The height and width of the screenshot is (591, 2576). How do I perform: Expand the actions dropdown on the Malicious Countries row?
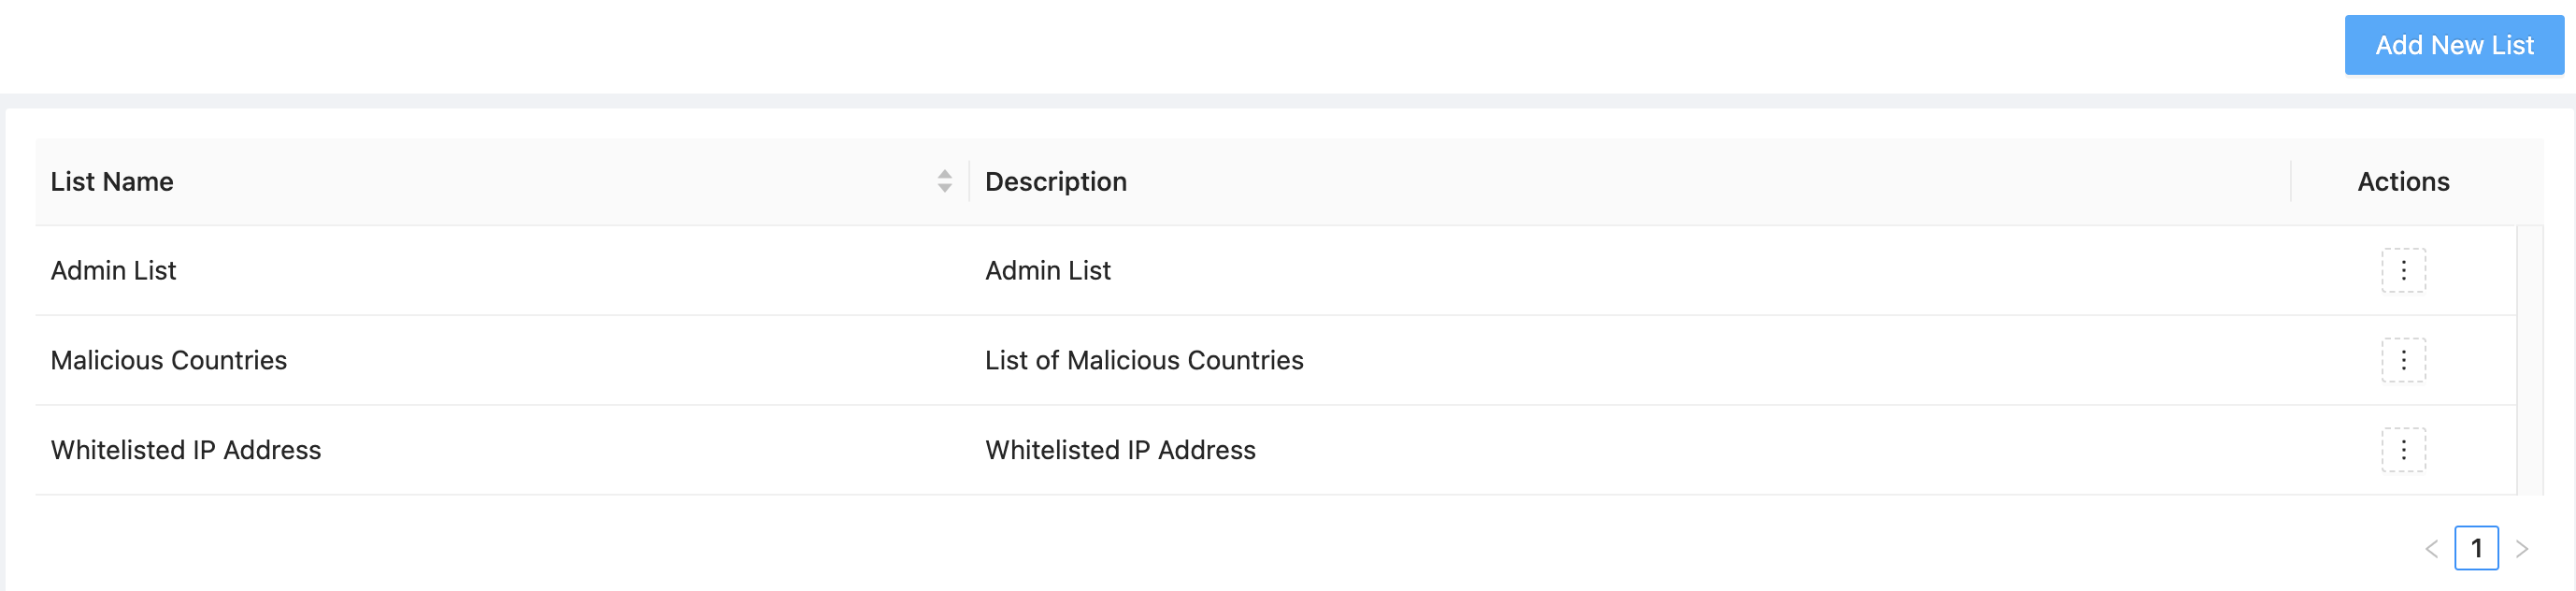click(x=2404, y=360)
